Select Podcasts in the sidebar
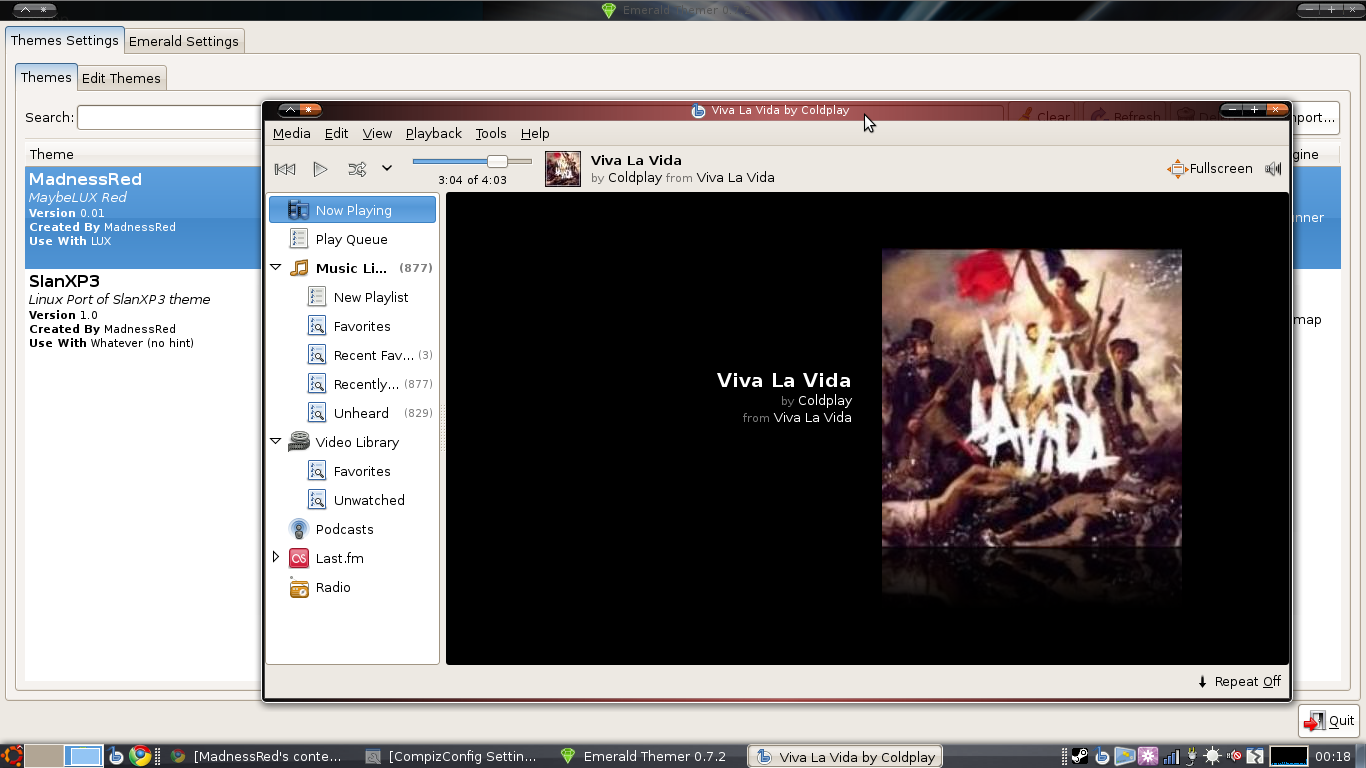 [344, 529]
